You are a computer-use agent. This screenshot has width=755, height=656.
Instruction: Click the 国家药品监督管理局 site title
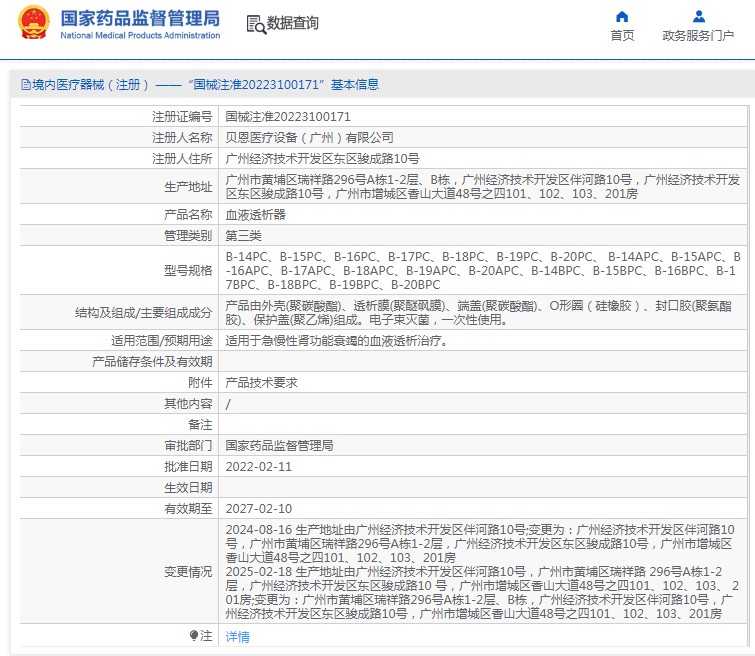coord(140,17)
